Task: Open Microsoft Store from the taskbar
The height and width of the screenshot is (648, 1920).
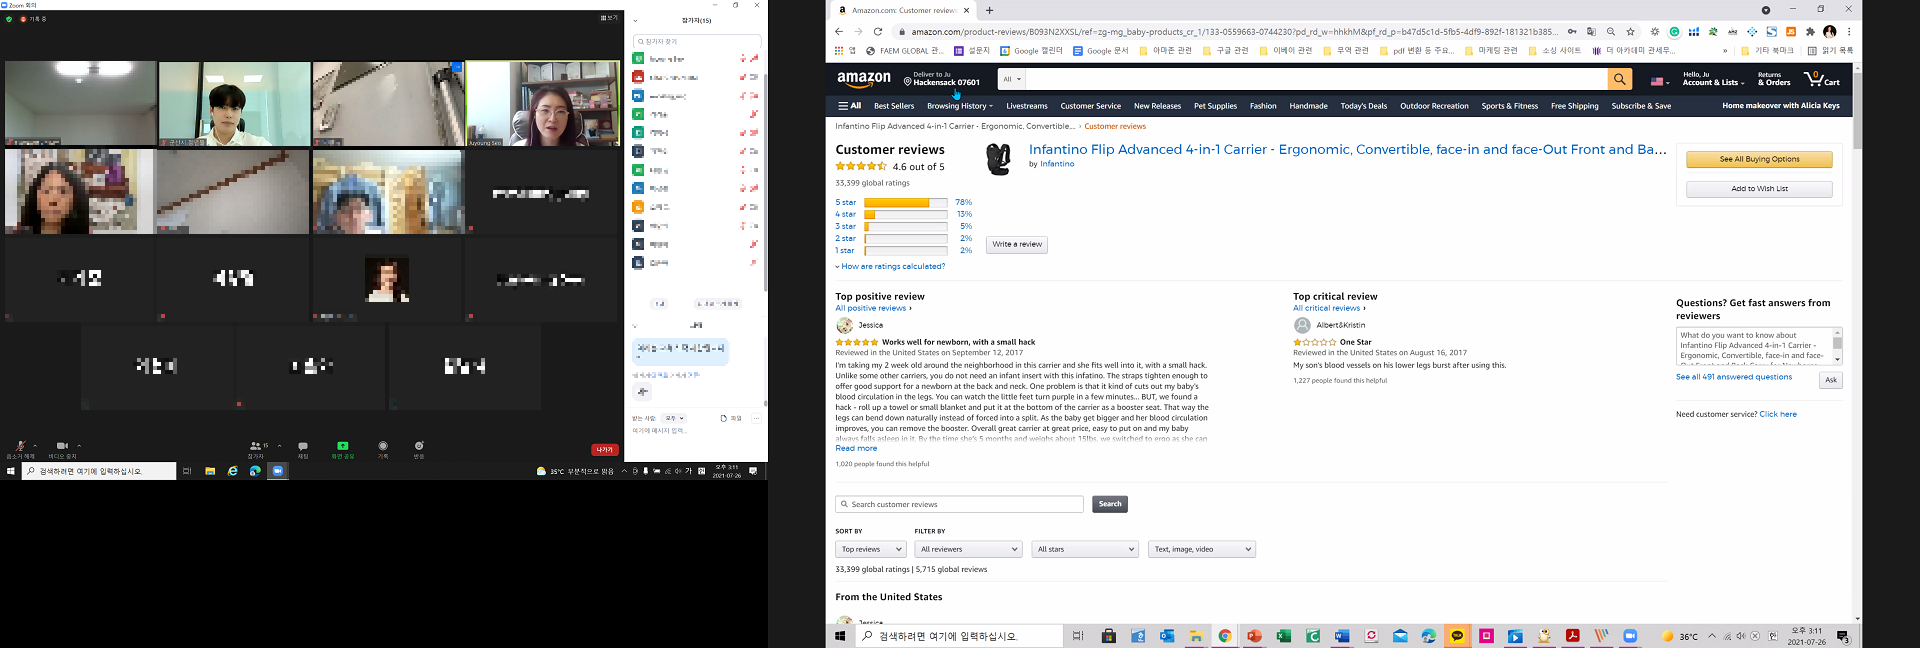Action: (1109, 636)
